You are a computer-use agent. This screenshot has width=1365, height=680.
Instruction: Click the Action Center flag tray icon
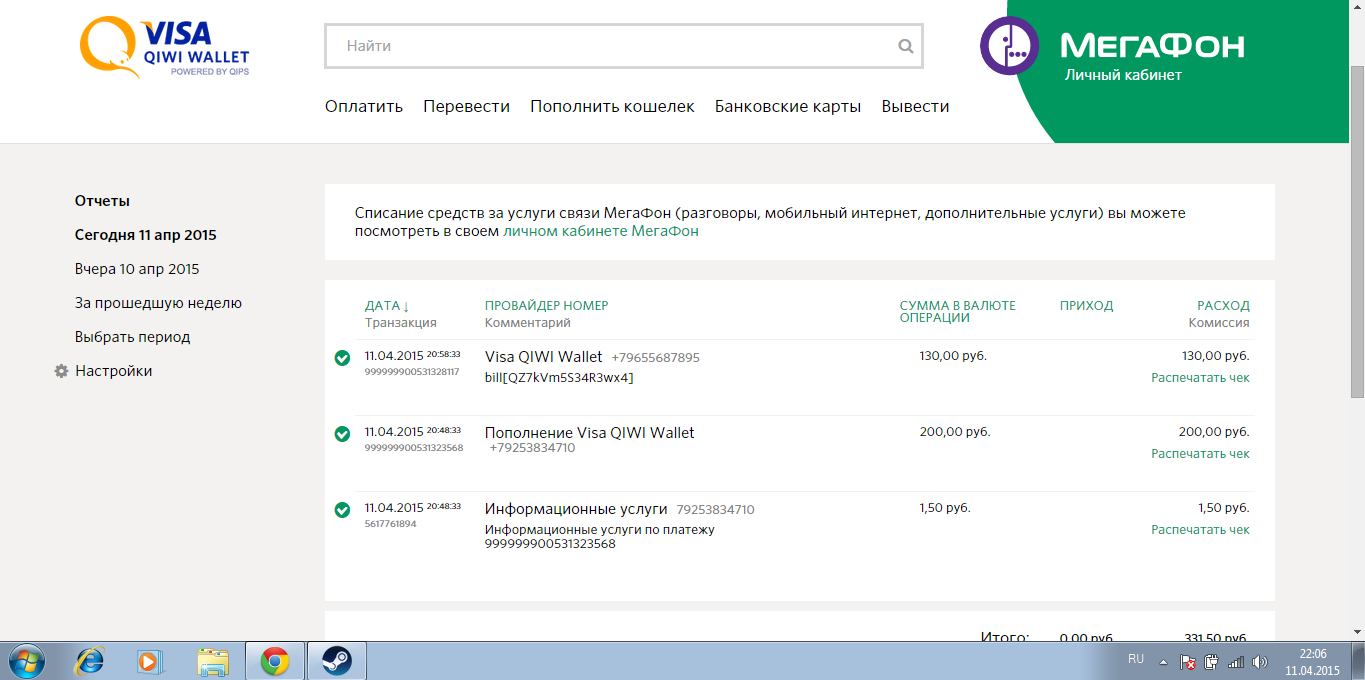point(1188,662)
